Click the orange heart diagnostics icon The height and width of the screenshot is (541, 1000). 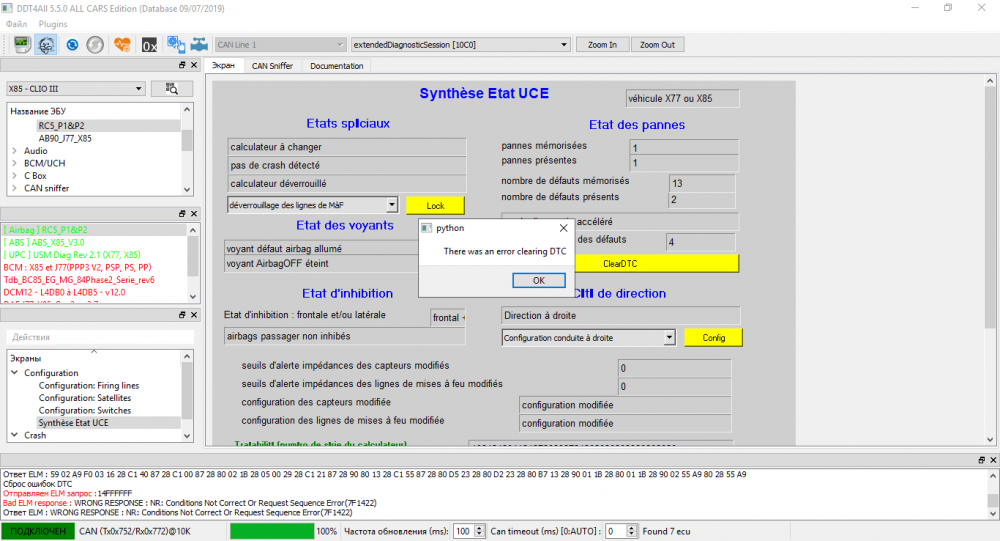pyautogui.click(x=122, y=45)
